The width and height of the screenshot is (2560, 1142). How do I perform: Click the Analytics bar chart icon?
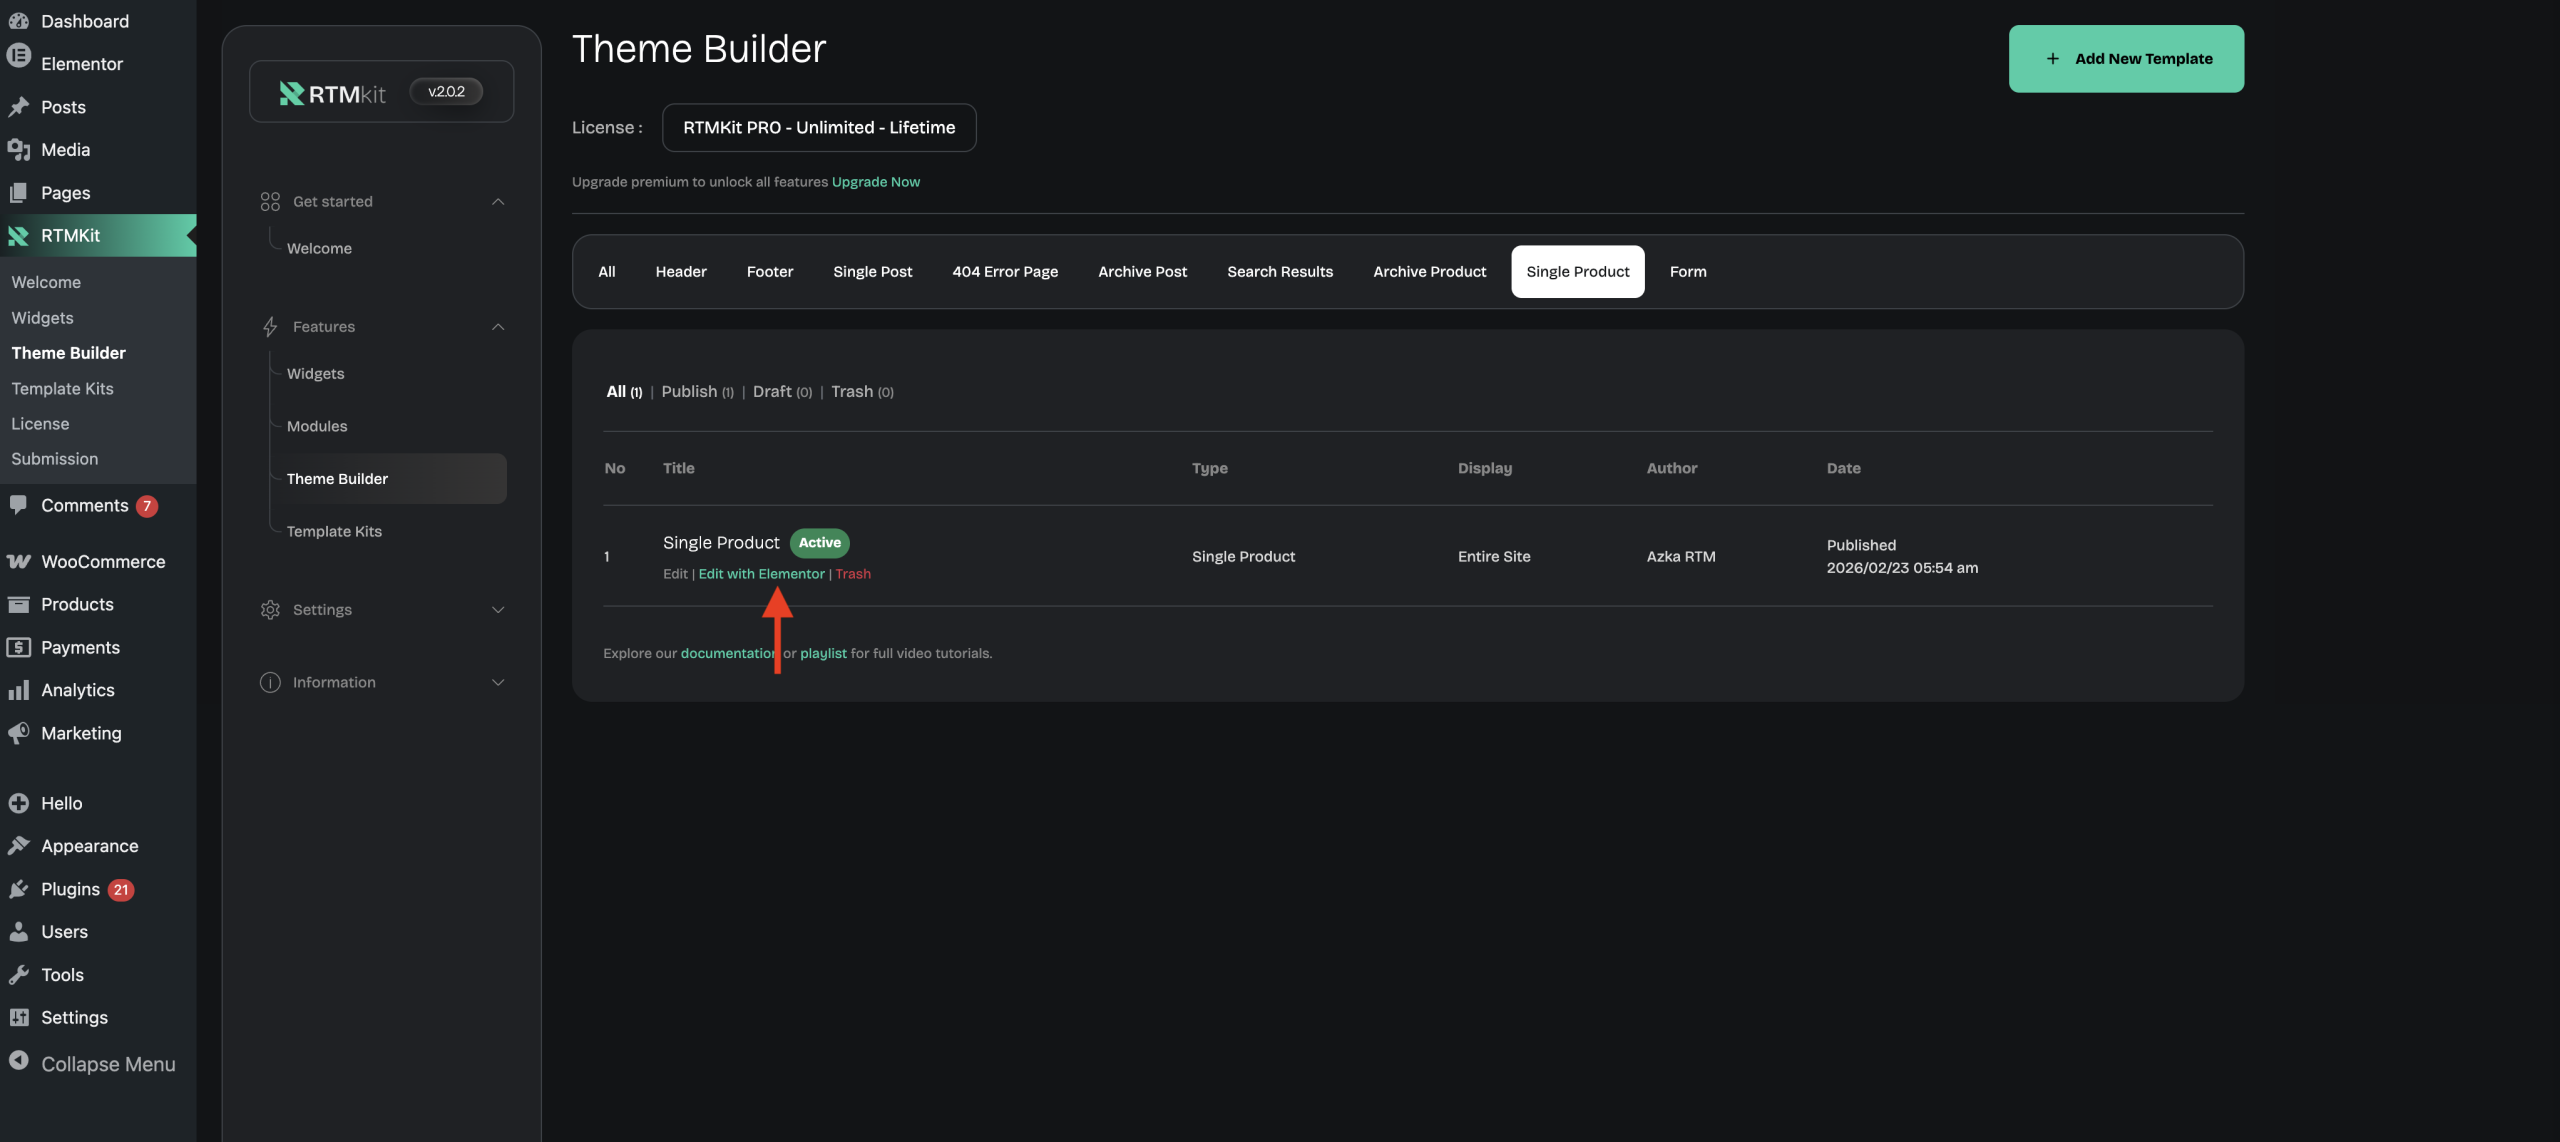(19, 690)
